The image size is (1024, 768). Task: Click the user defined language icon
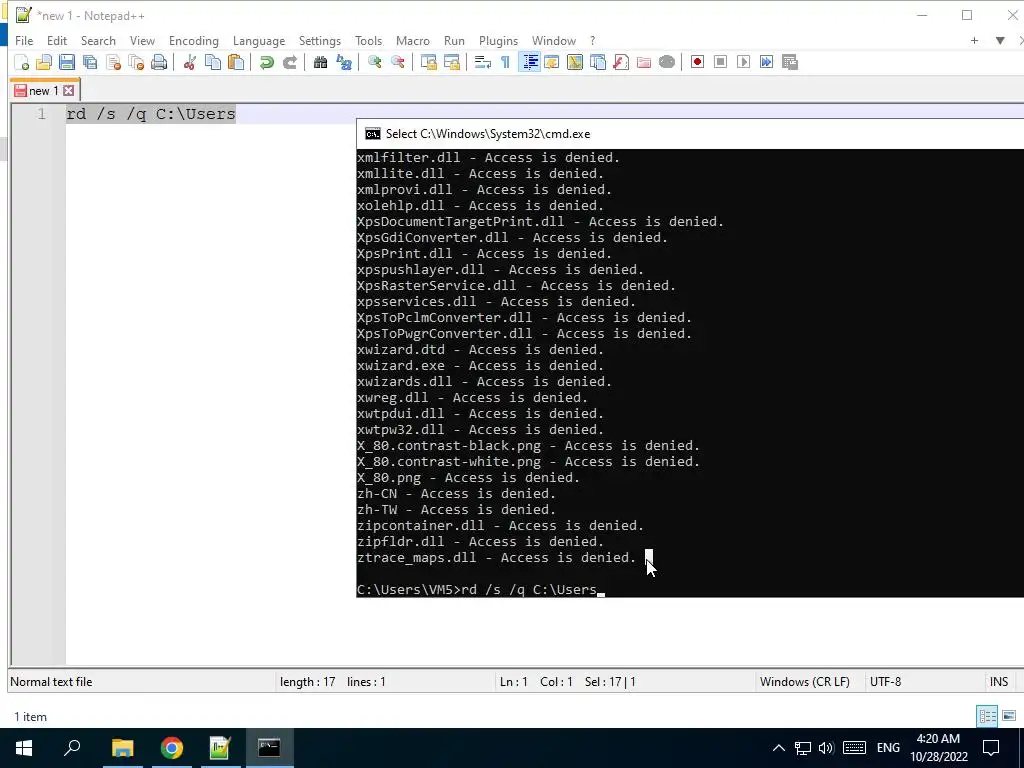[552, 62]
